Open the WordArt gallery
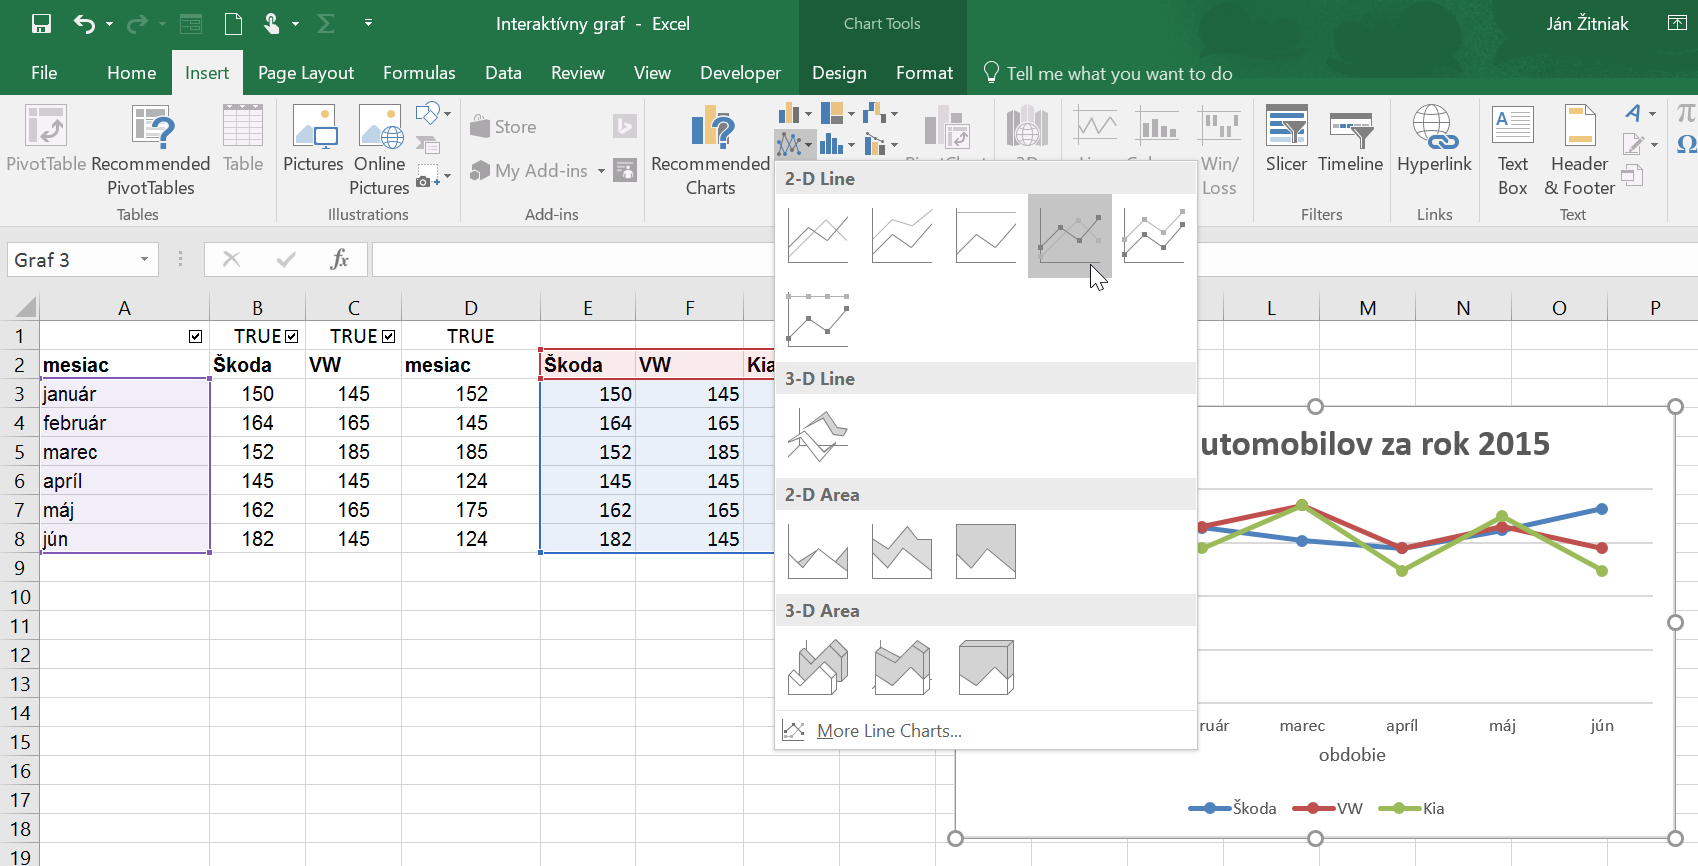The height and width of the screenshot is (866, 1698). pyautogui.click(x=1639, y=113)
